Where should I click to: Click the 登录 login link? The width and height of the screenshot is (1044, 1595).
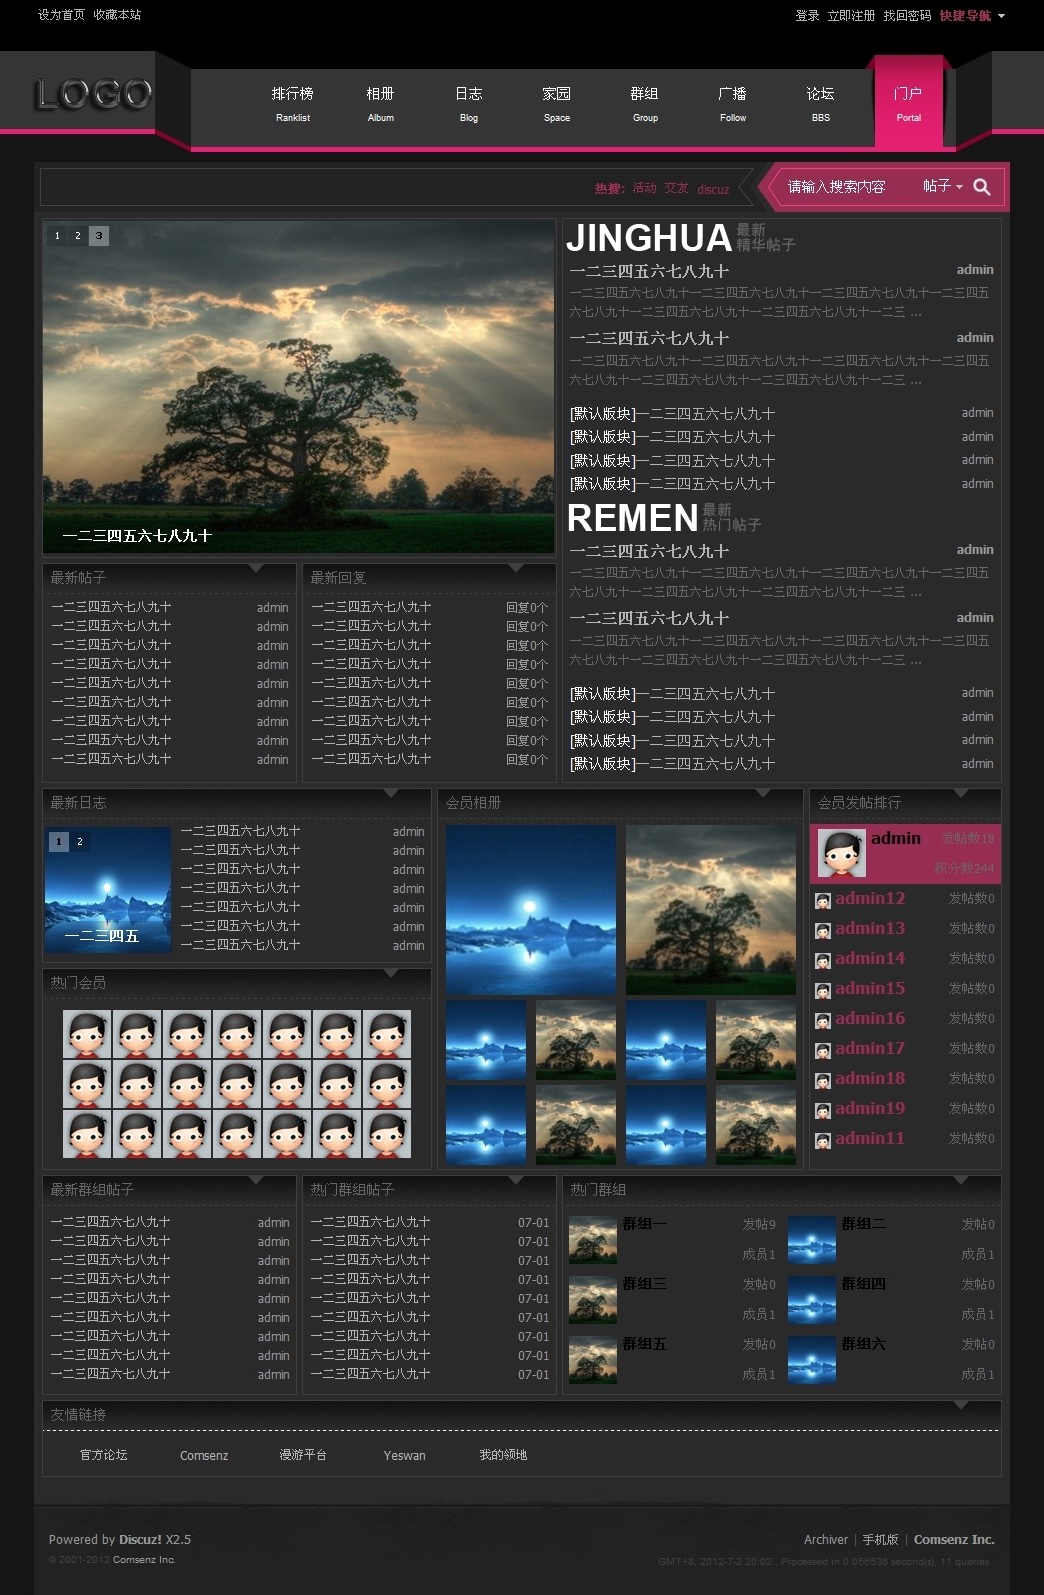[807, 15]
